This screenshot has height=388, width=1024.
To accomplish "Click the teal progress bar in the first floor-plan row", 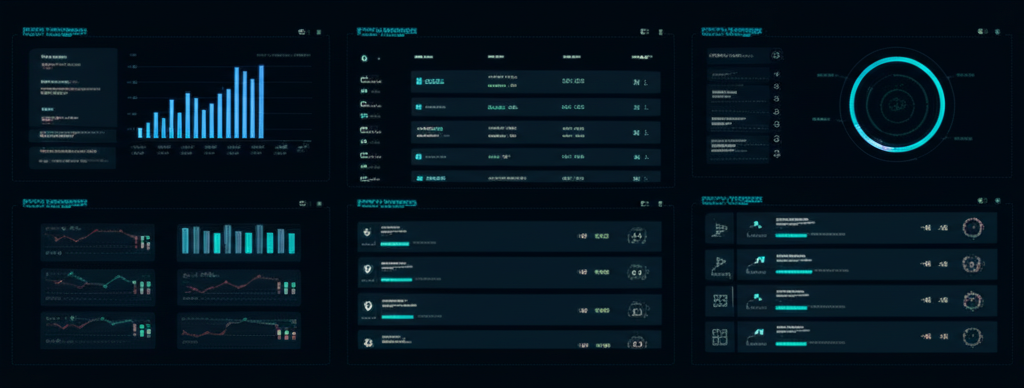I will 793,235.
